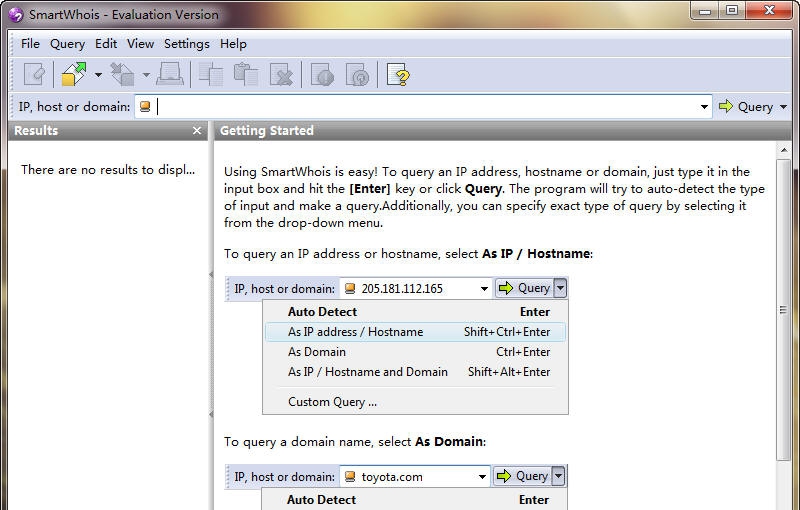Choose As IP / Hostname and Domain
This screenshot has width=800, height=510.
[415, 372]
